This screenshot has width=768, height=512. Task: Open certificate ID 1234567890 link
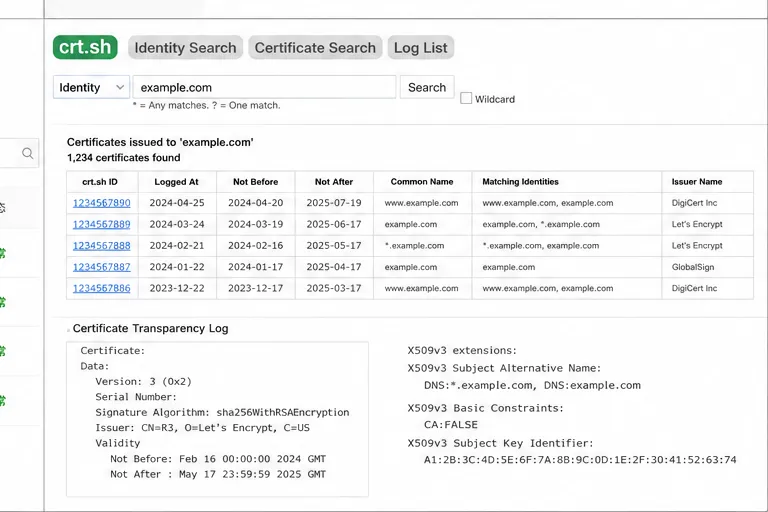(102, 203)
